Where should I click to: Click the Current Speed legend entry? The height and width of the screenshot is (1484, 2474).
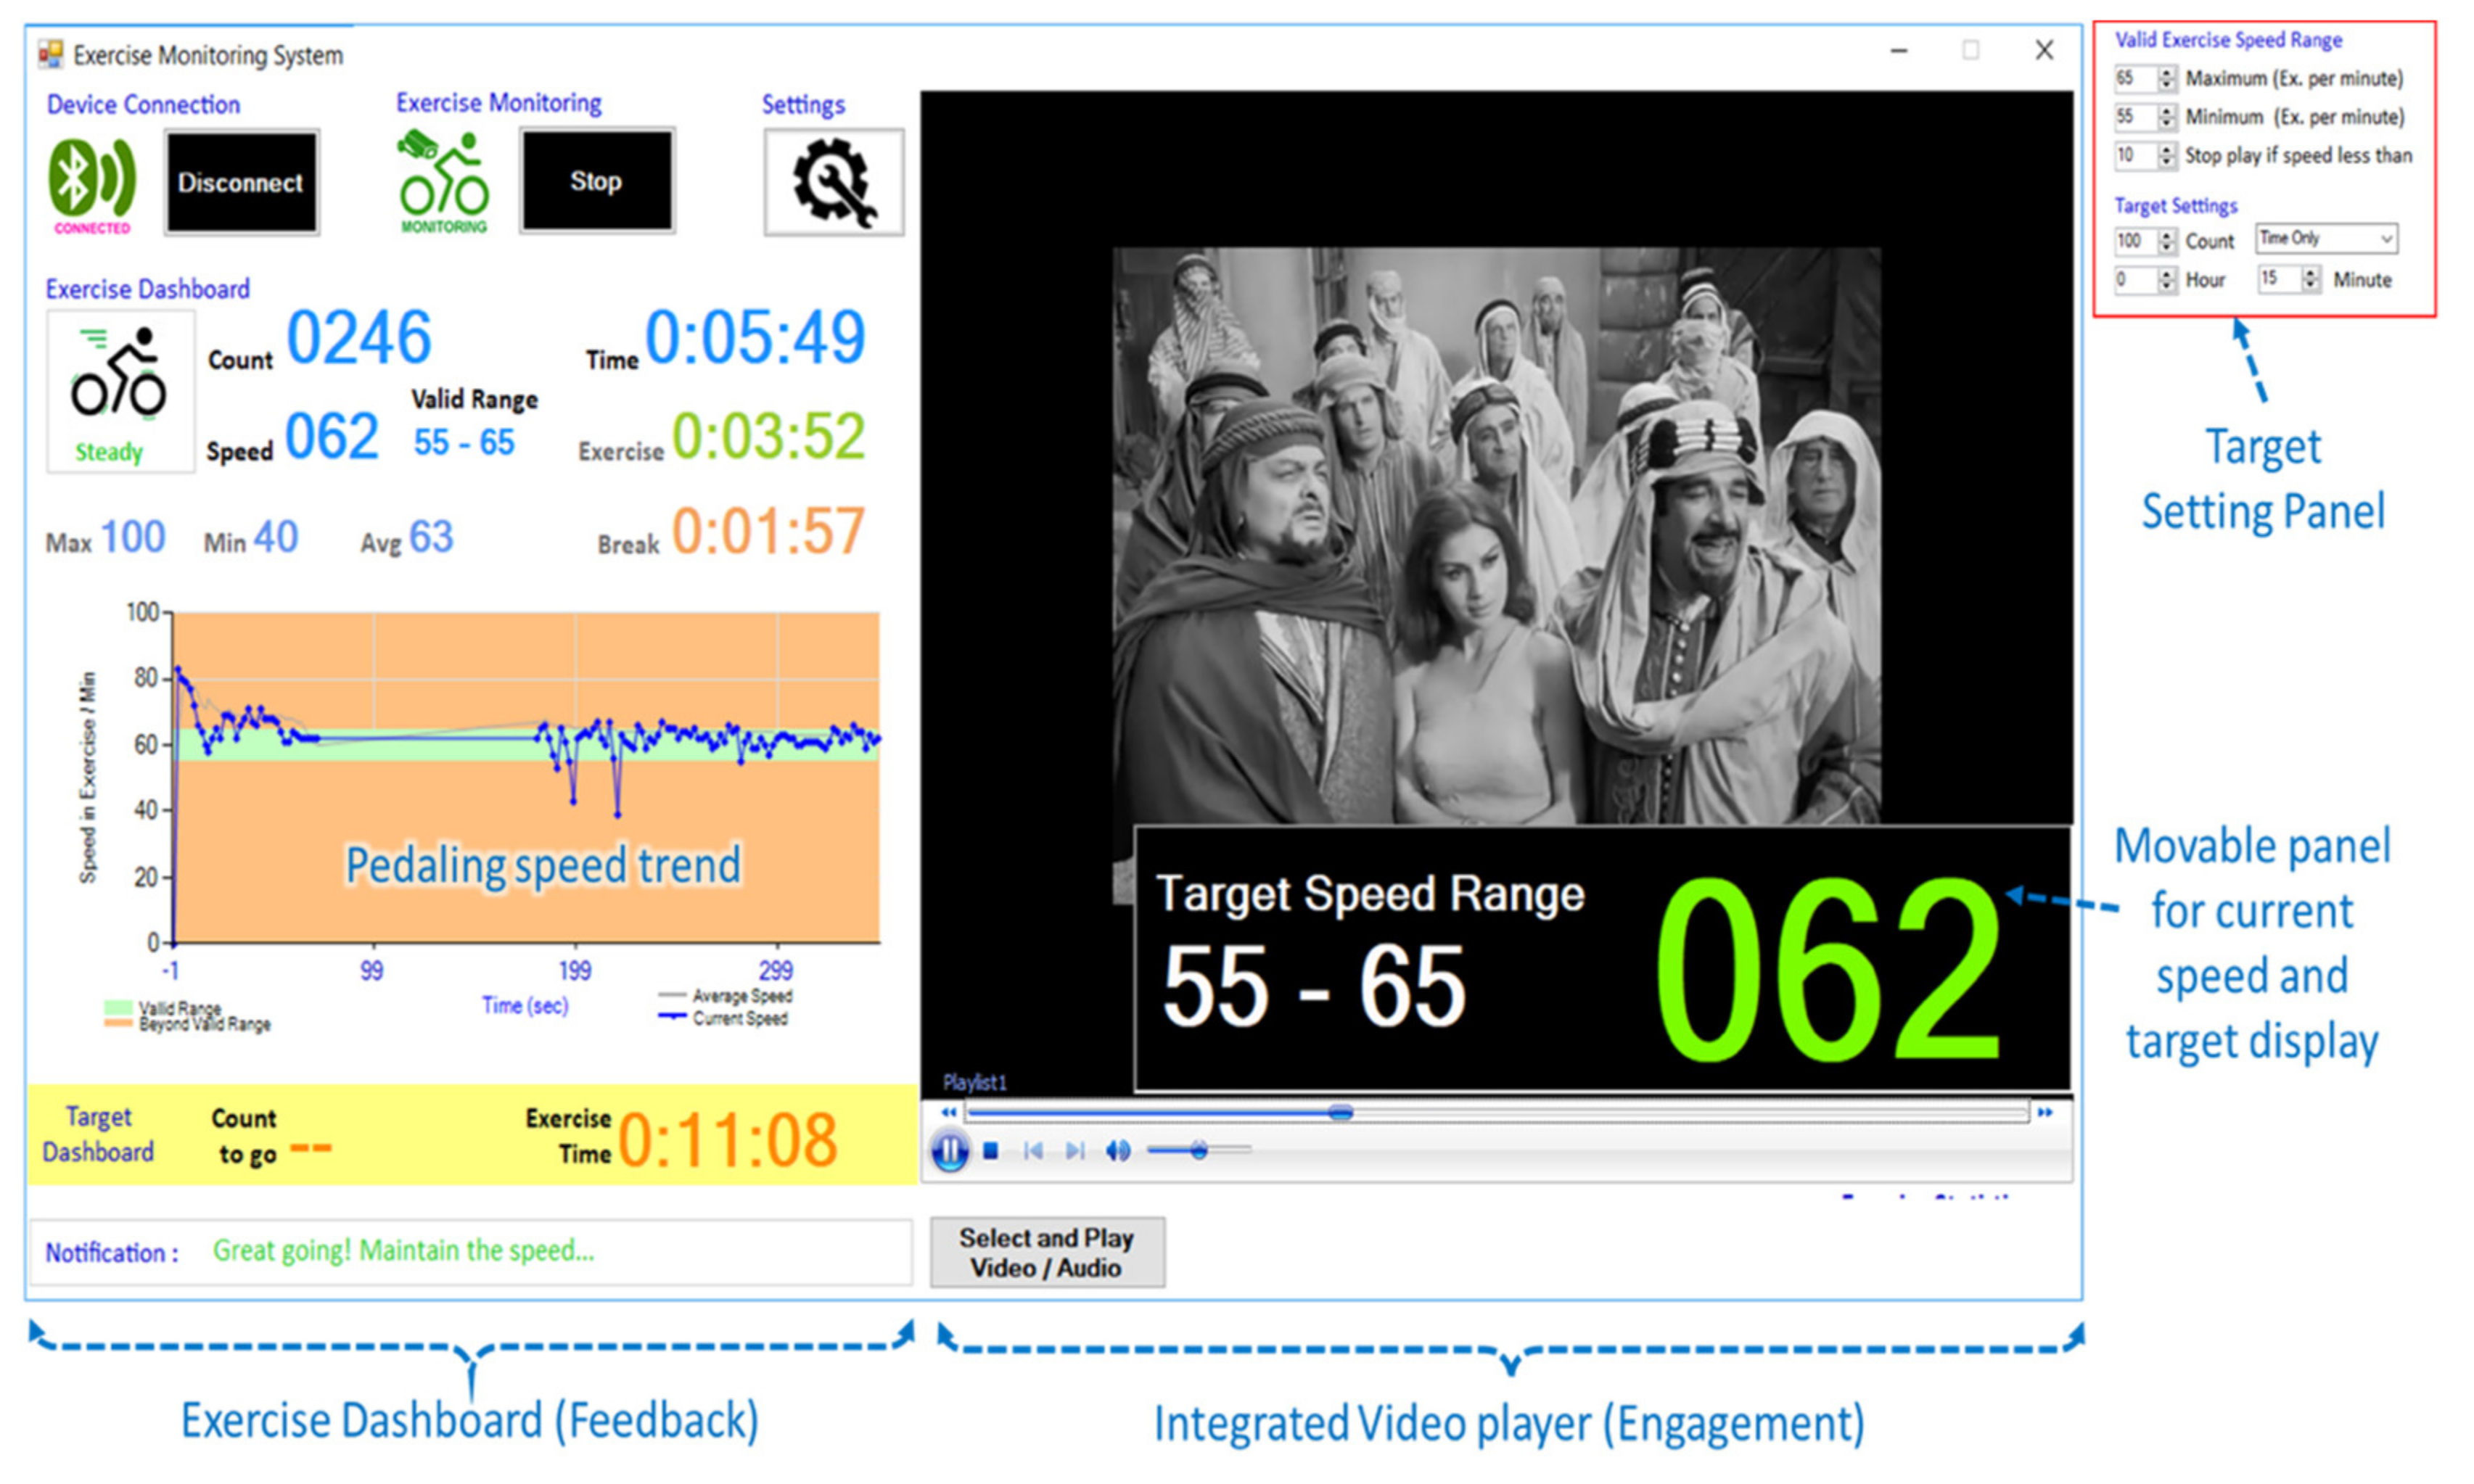pos(724,1018)
